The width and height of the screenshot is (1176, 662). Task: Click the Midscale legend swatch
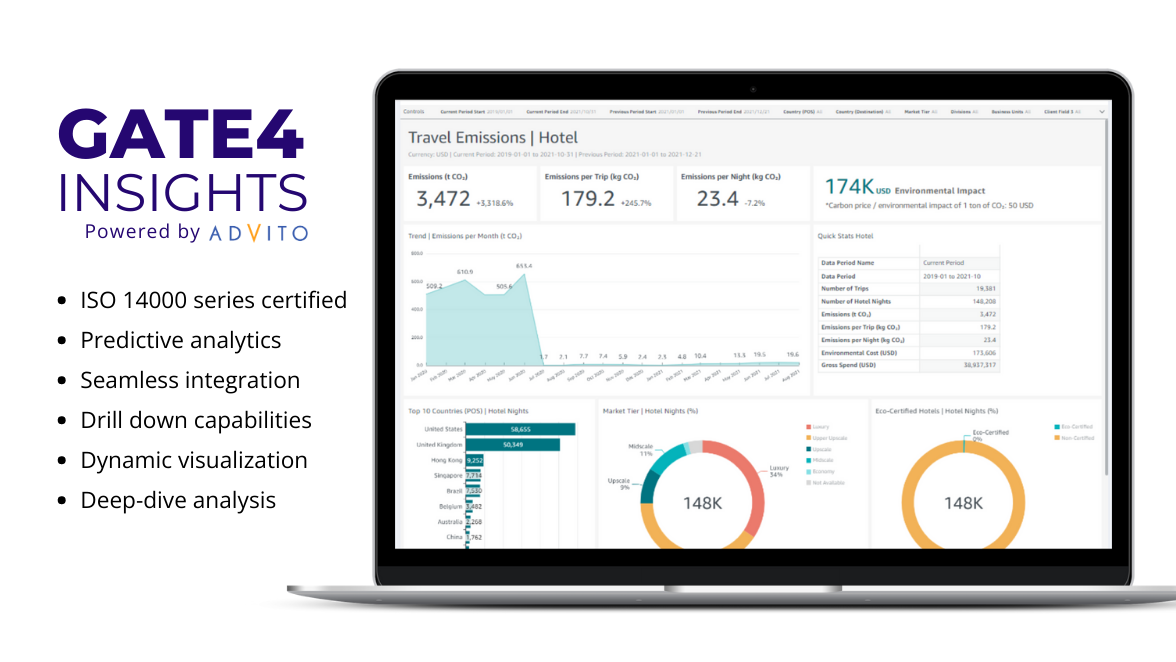click(808, 460)
